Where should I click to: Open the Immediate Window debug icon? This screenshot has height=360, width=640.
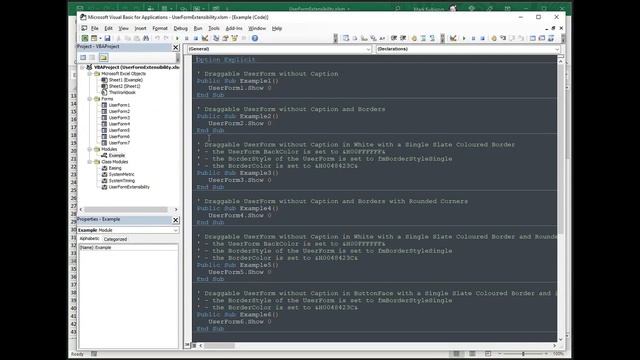point(542,38)
